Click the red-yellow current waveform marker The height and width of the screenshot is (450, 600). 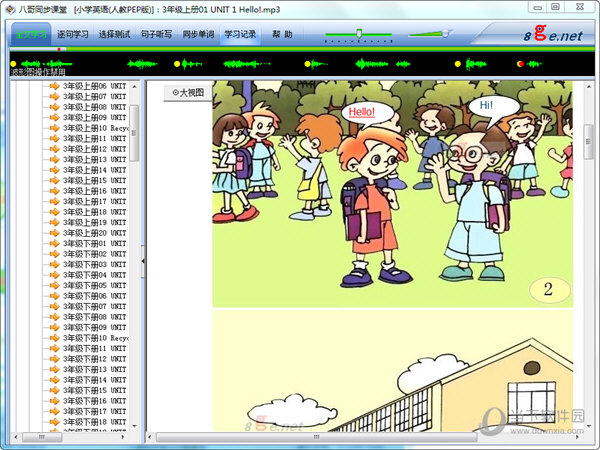tap(520, 64)
